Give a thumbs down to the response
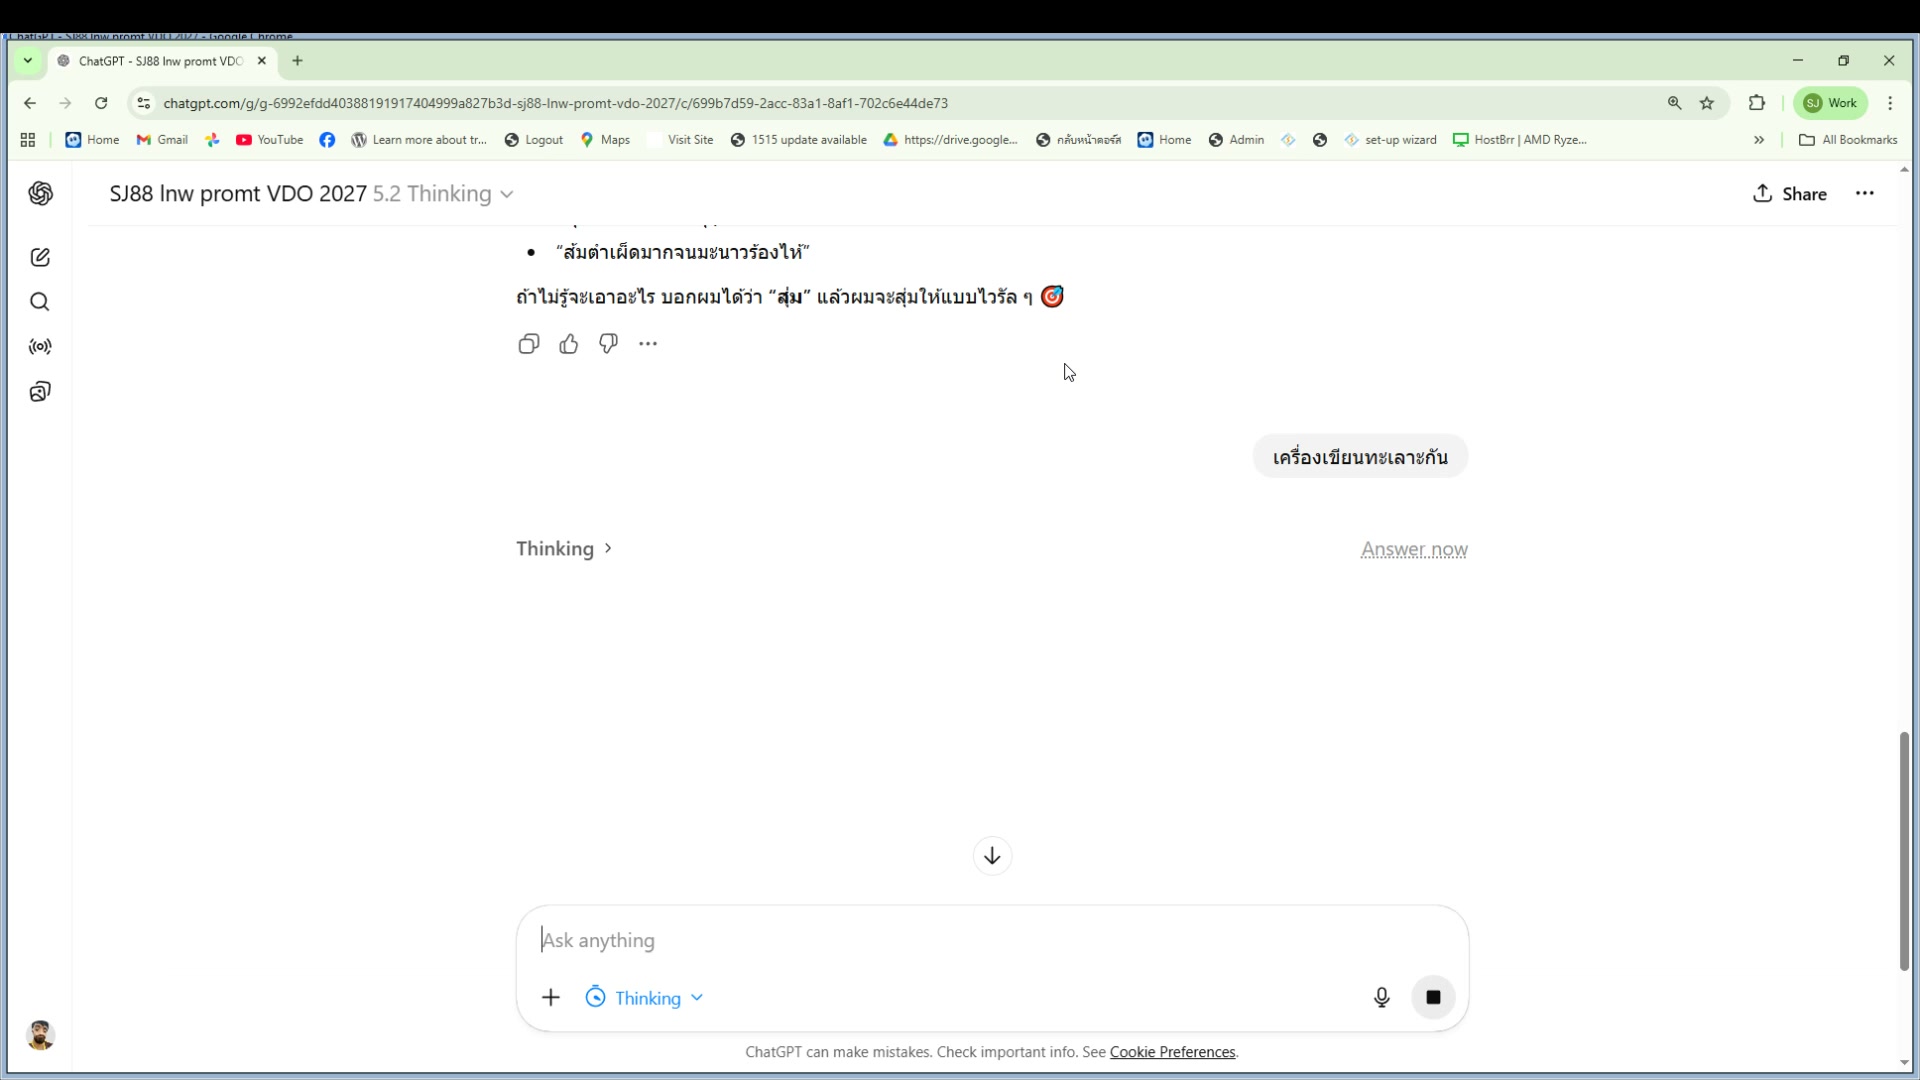The width and height of the screenshot is (1920, 1080). pos(608,344)
